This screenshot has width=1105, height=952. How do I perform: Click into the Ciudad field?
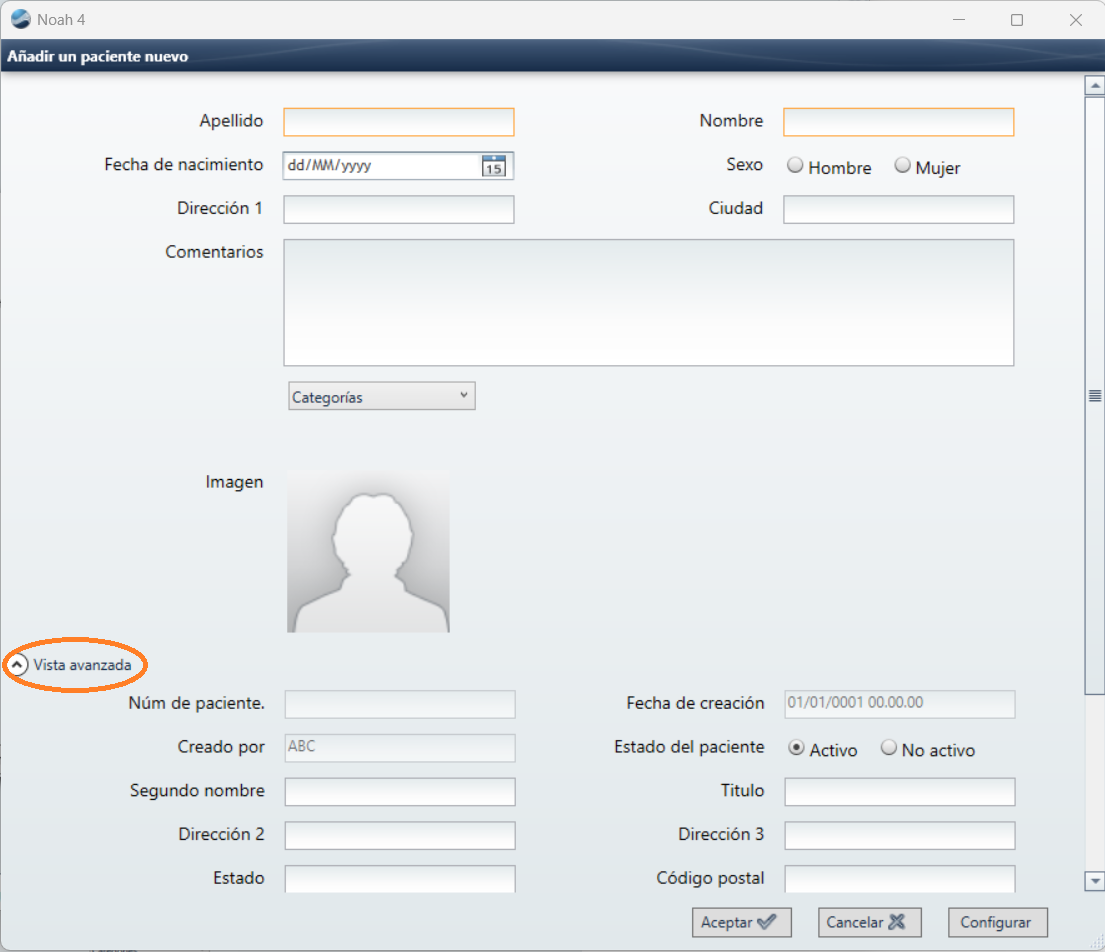899,209
